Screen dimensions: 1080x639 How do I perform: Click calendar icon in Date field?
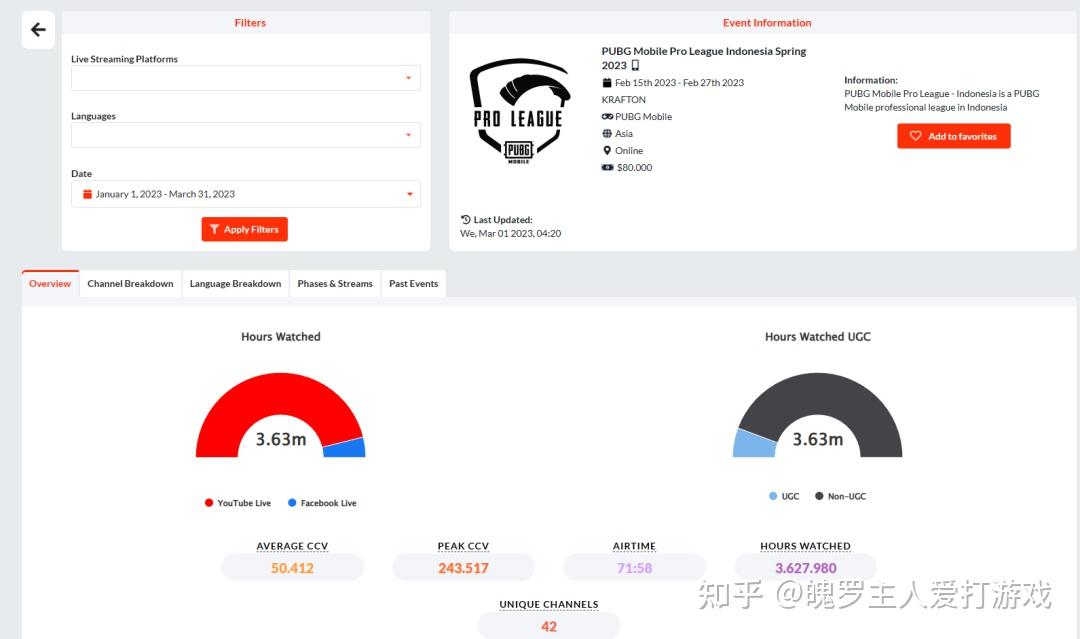click(x=87, y=194)
